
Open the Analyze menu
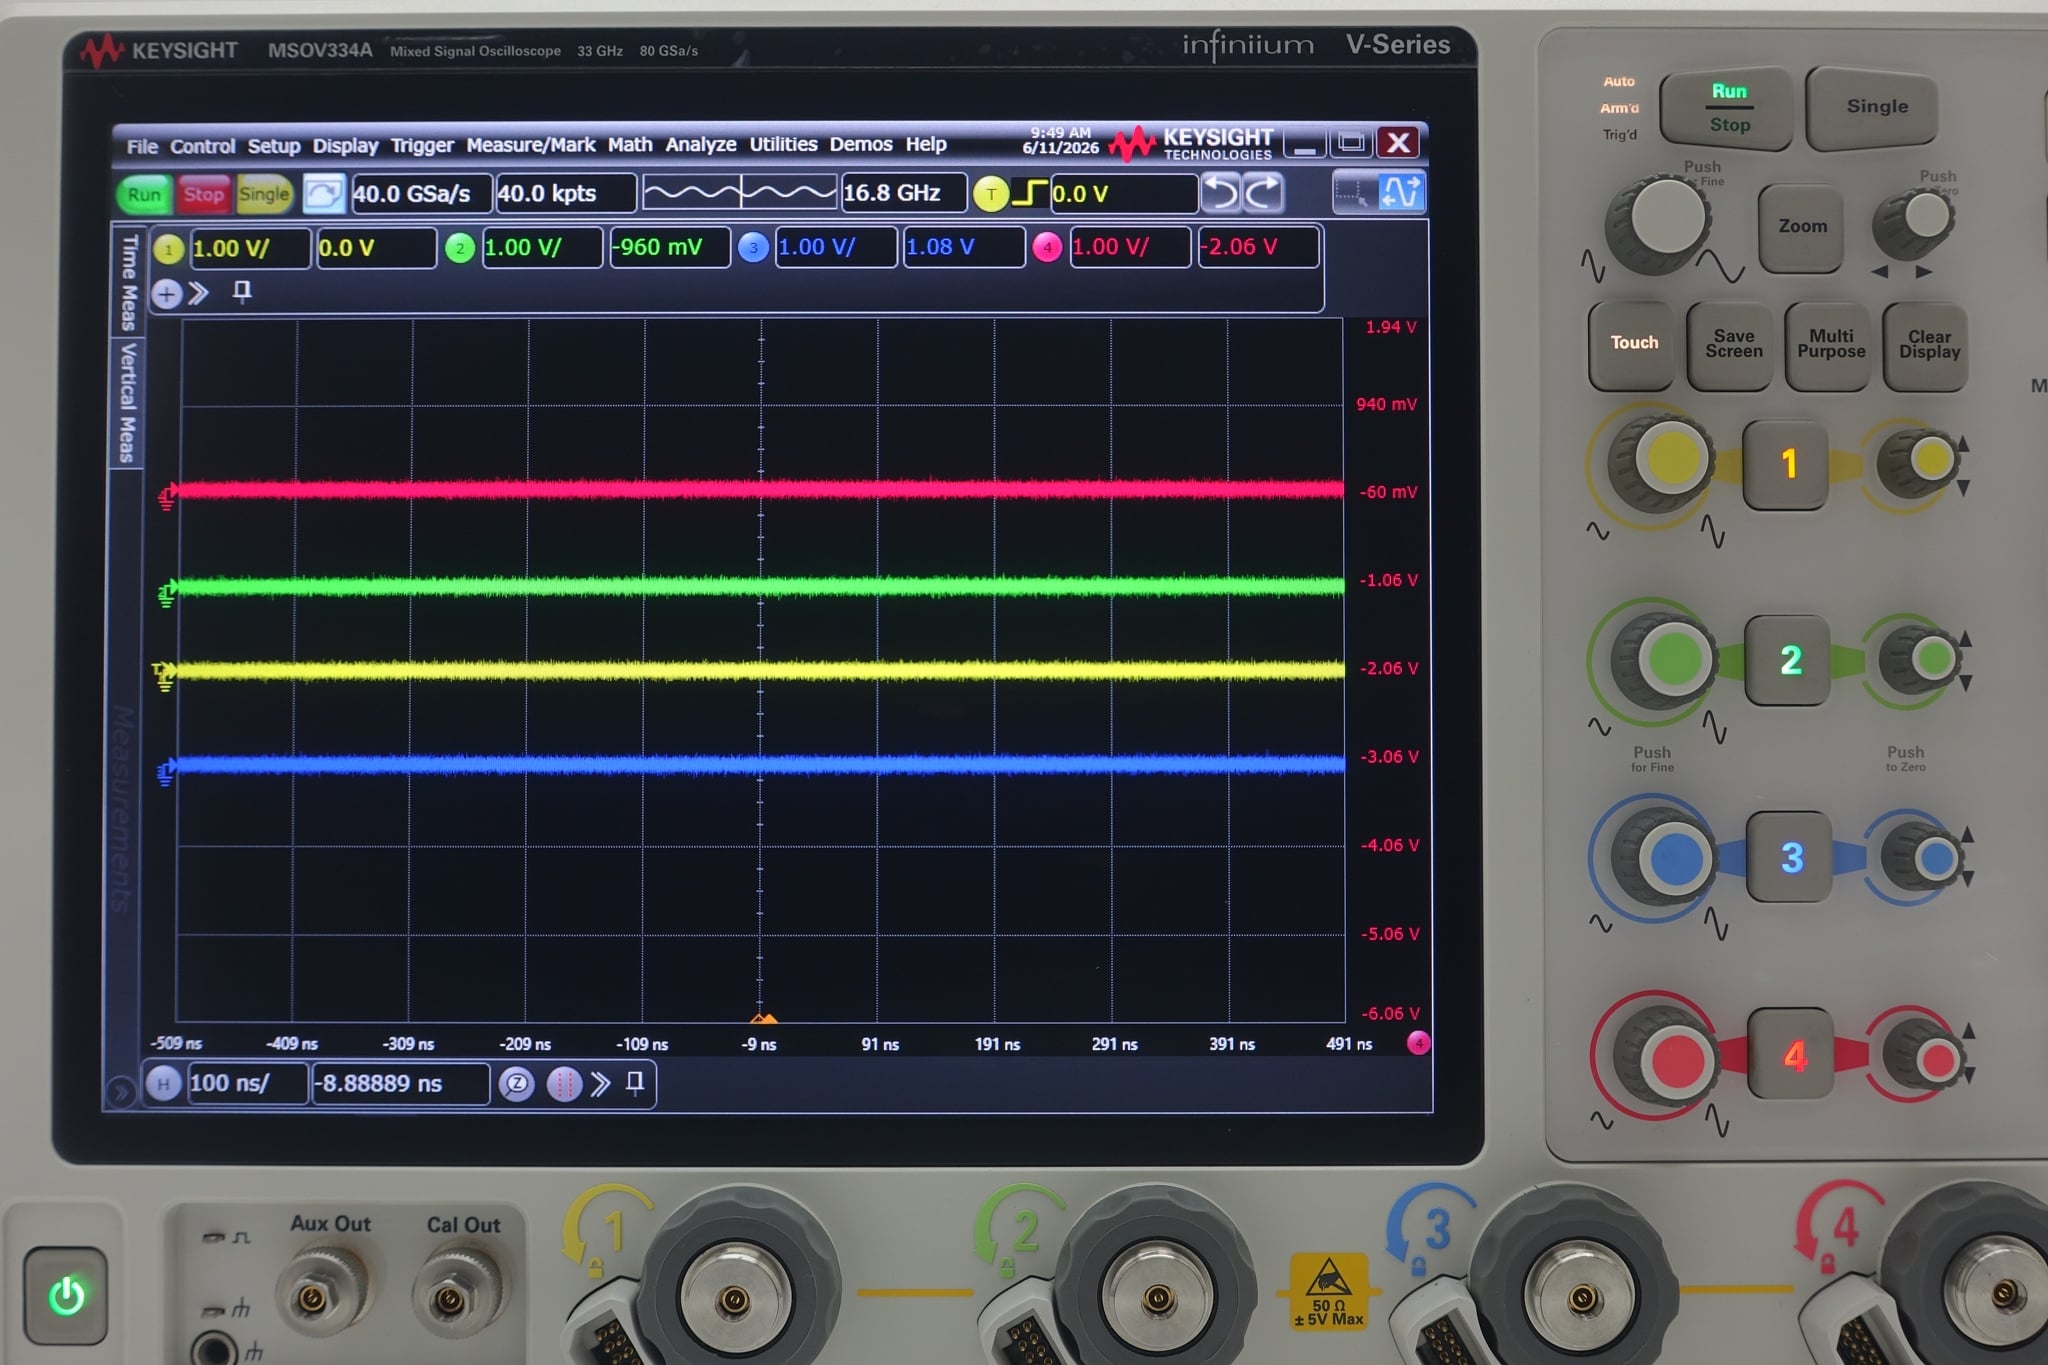point(701,145)
